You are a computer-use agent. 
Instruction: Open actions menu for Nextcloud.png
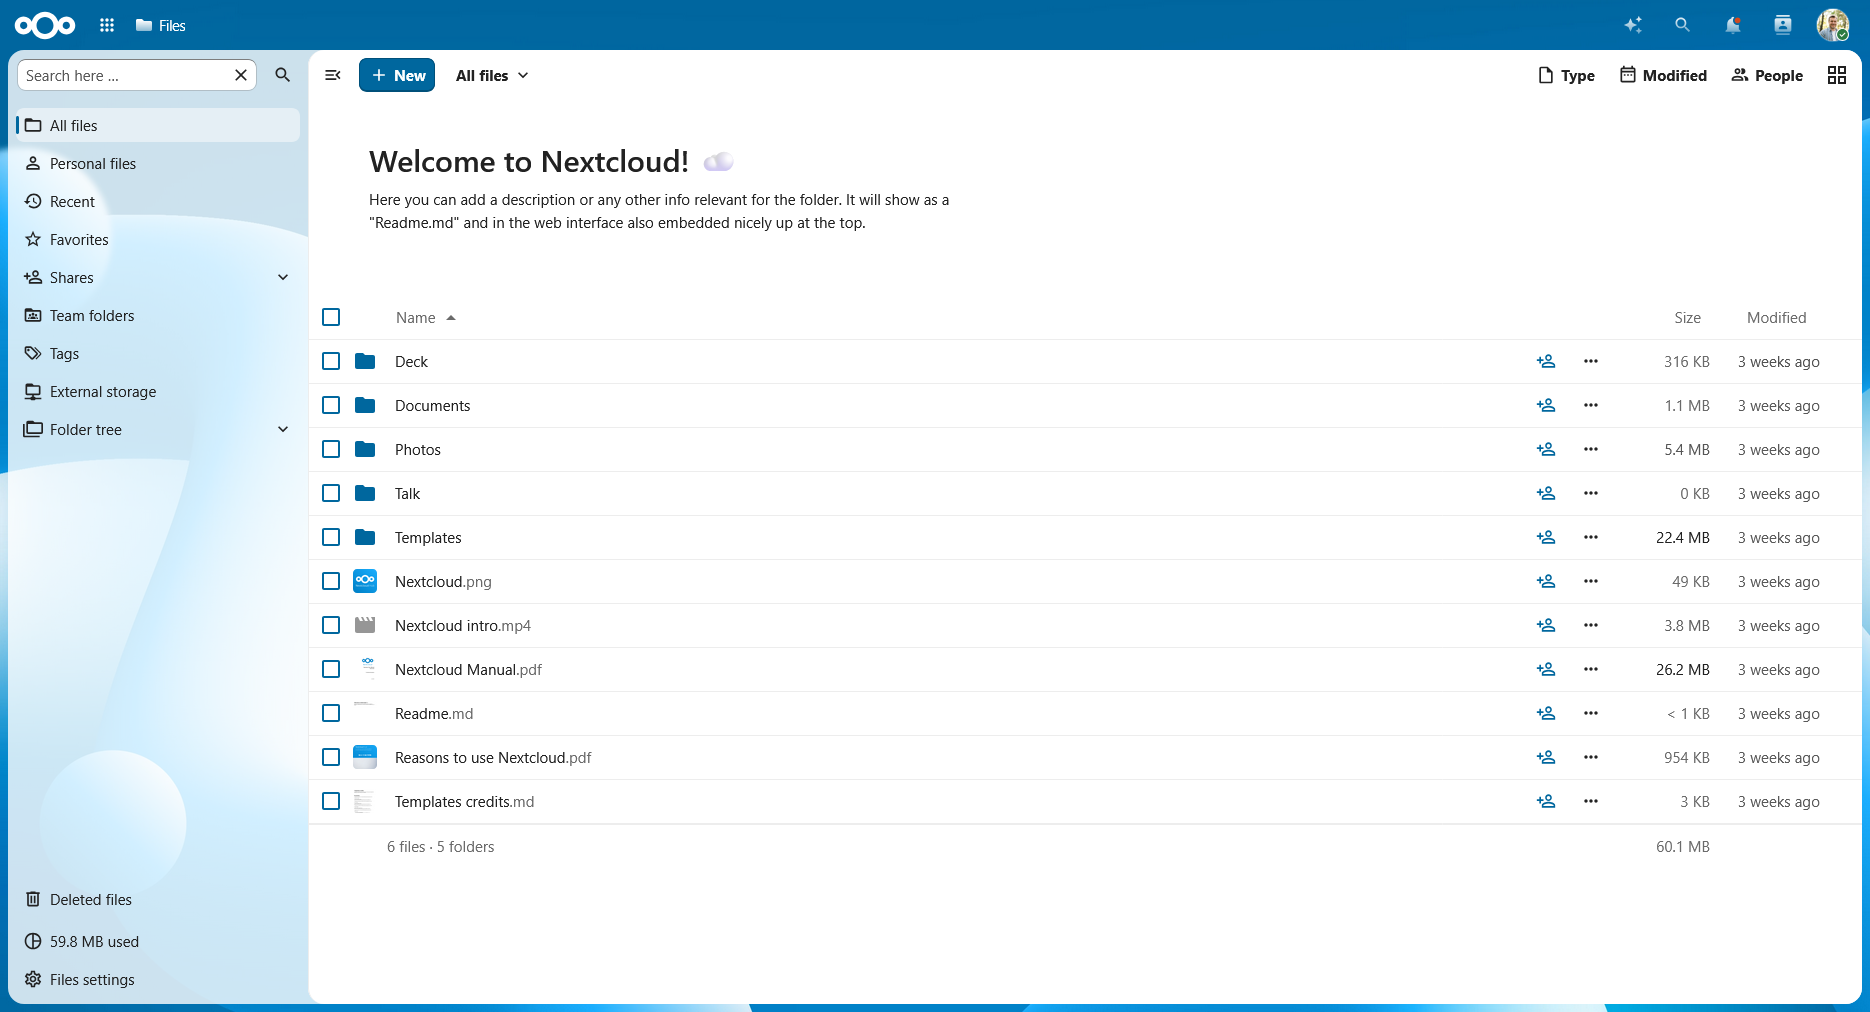click(x=1591, y=581)
